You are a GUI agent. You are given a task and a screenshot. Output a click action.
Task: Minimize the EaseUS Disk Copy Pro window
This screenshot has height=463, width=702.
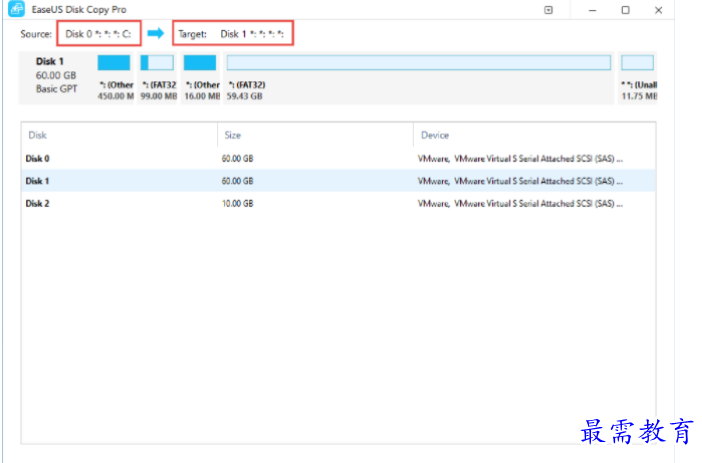coord(592,10)
